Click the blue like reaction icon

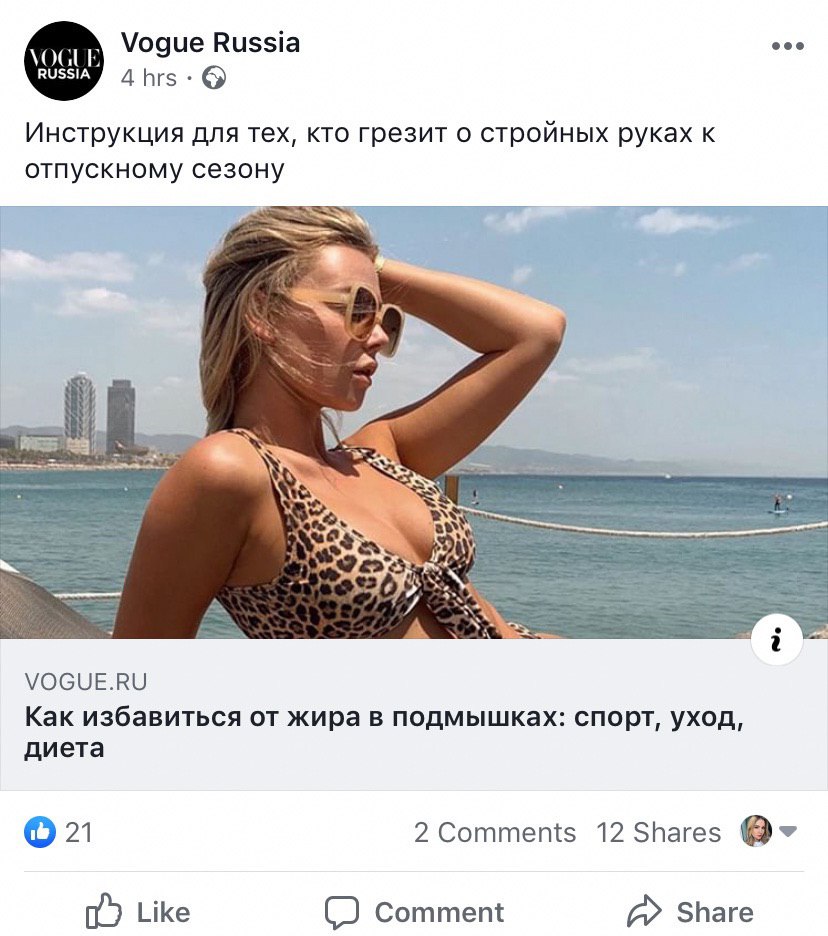click(x=40, y=832)
